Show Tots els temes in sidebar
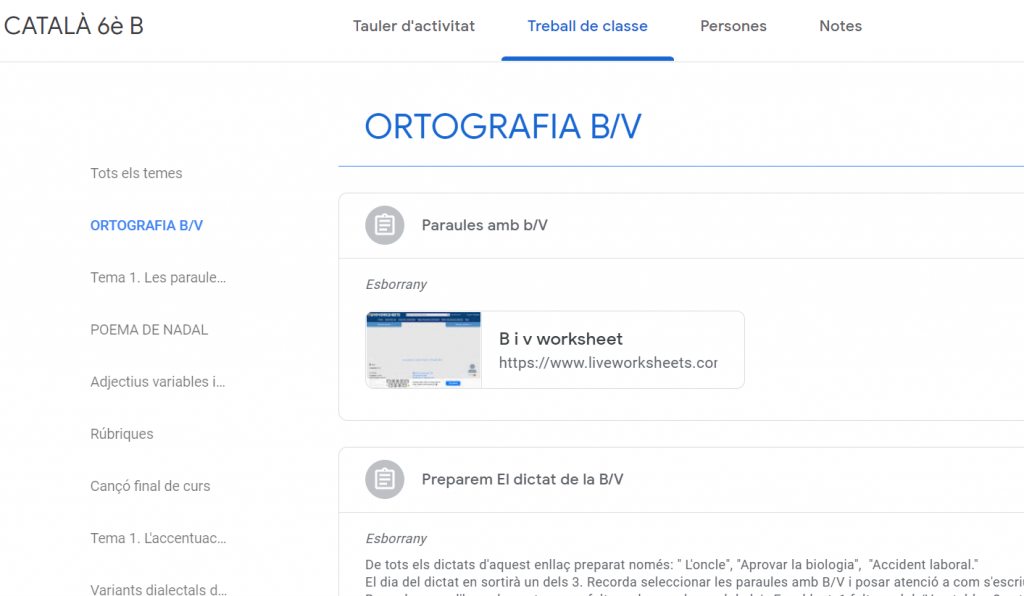The width and height of the screenshot is (1024, 596). (x=136, y=173)
